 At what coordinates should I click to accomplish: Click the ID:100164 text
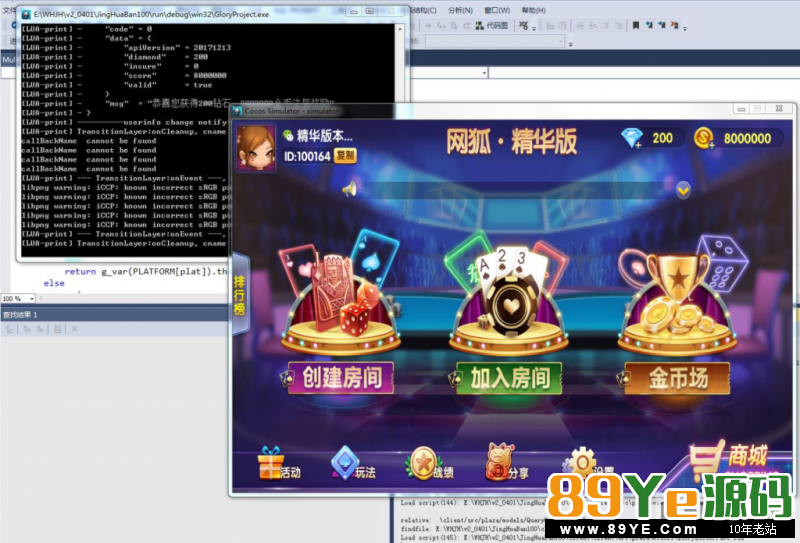pyautogui.click(x=307, y=156)
